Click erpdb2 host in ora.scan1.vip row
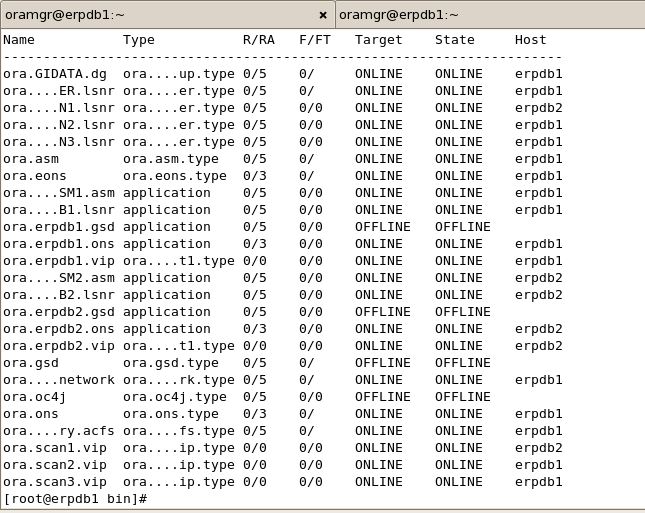This screenshot has width=645, height=513. 538,448
